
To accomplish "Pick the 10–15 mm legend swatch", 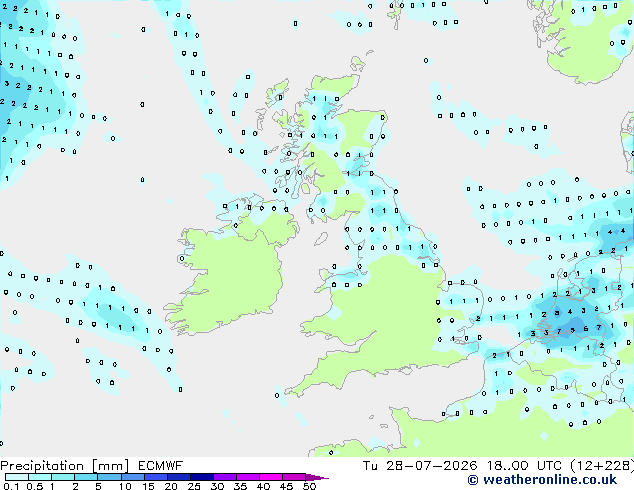I will point(132,477).
